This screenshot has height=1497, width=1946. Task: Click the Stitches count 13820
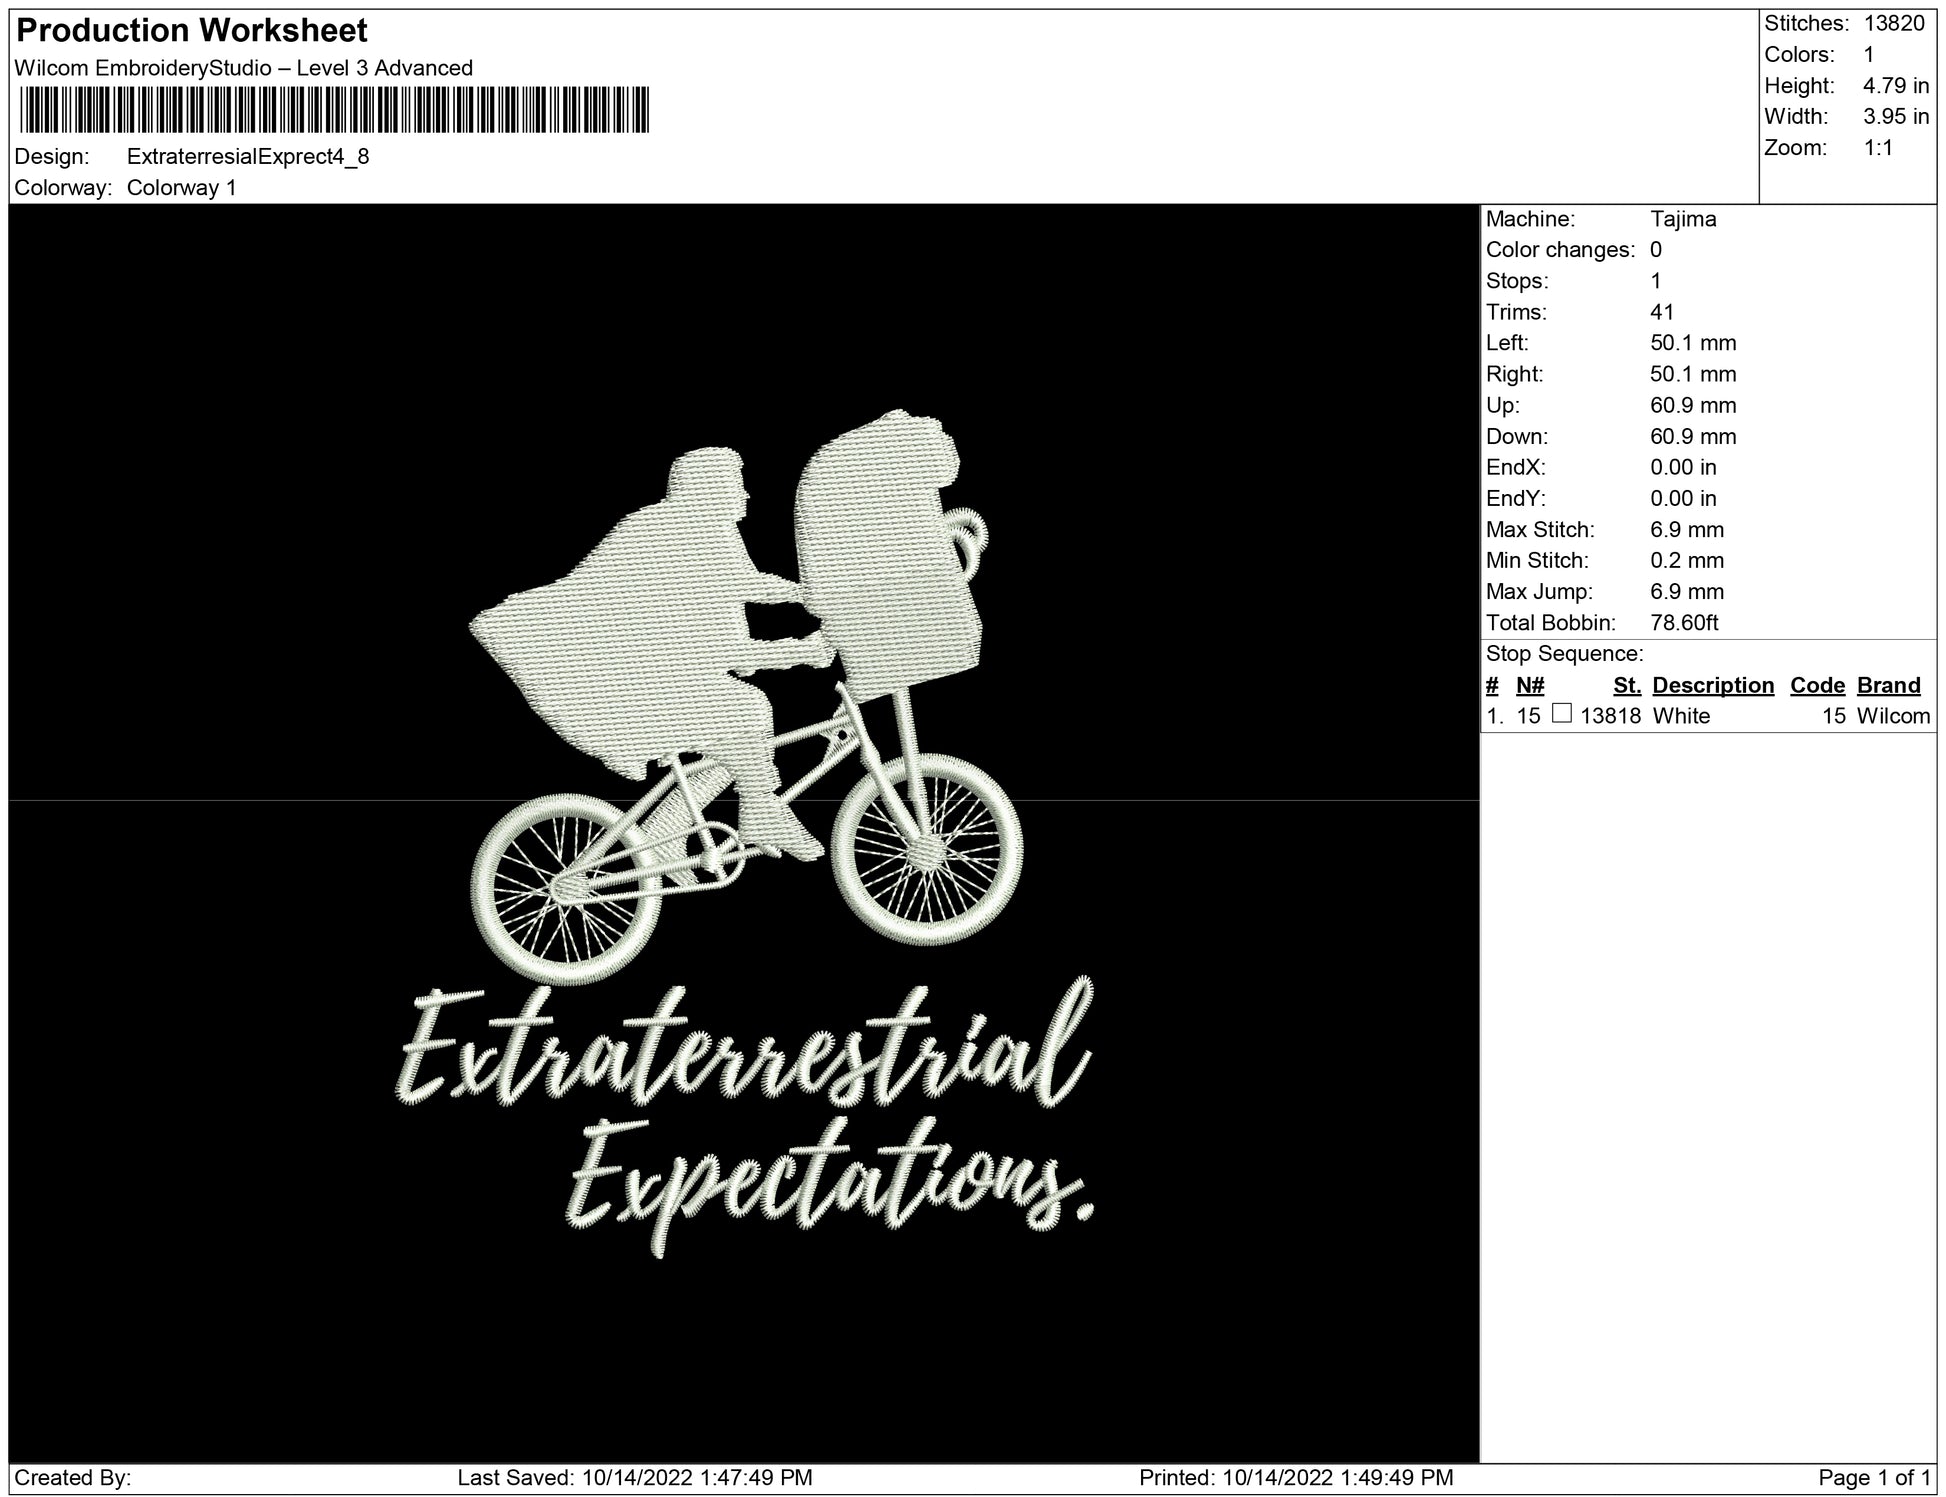[x=1894, y=24]
